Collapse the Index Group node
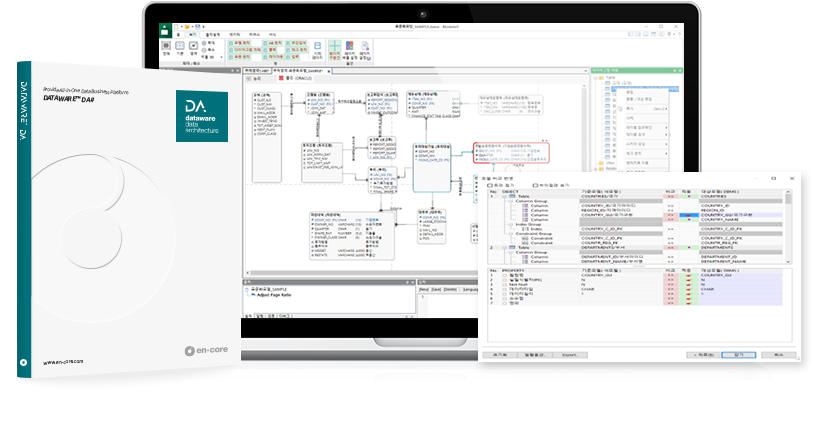Viewport: 814px width, 430px height. pos(511,224)
